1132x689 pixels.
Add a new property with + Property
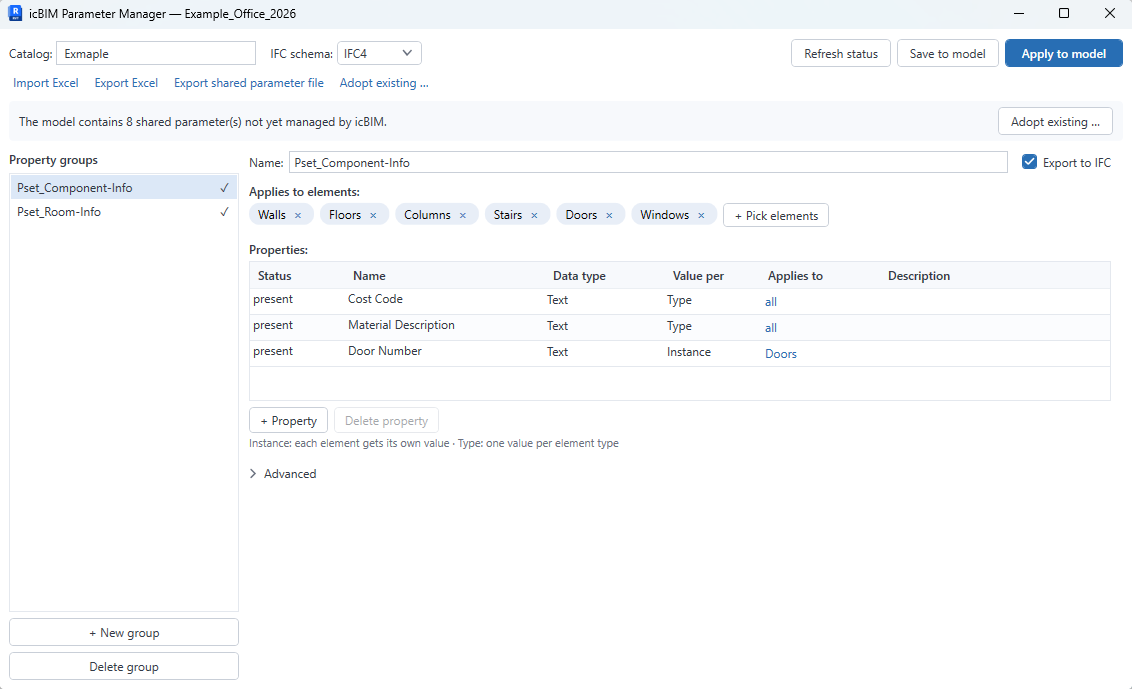pos(288,420)
